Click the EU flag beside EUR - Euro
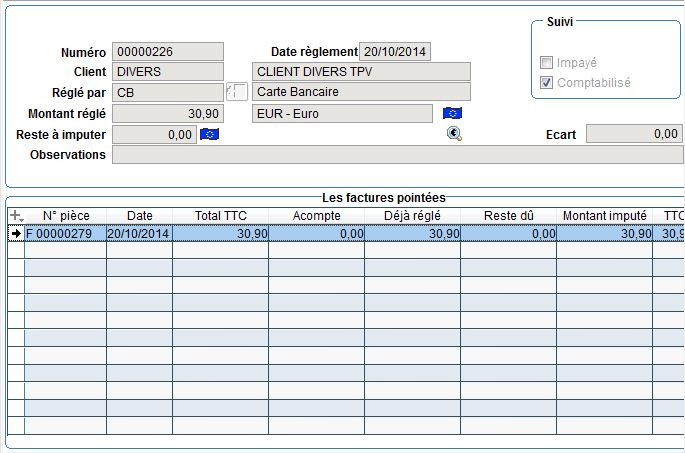Viewport: 685px width, 453px height. 452,113
